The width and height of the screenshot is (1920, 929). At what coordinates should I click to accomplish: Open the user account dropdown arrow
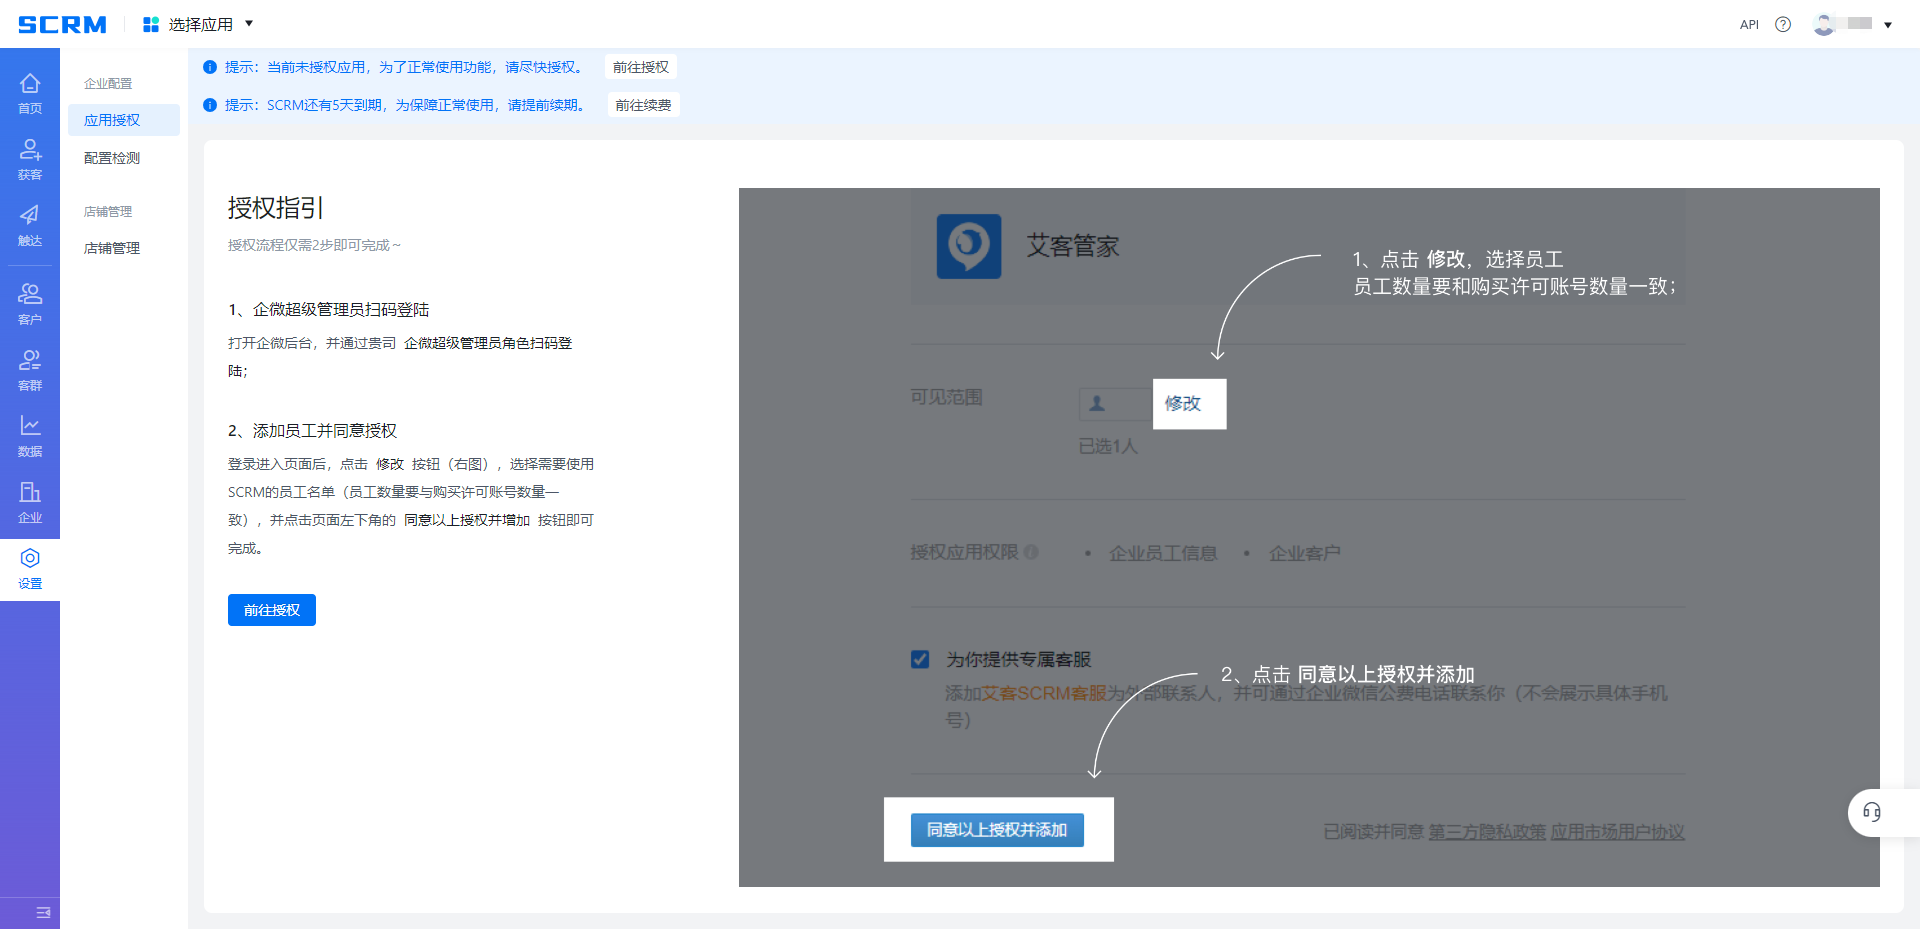click(x=1888, y=25)
